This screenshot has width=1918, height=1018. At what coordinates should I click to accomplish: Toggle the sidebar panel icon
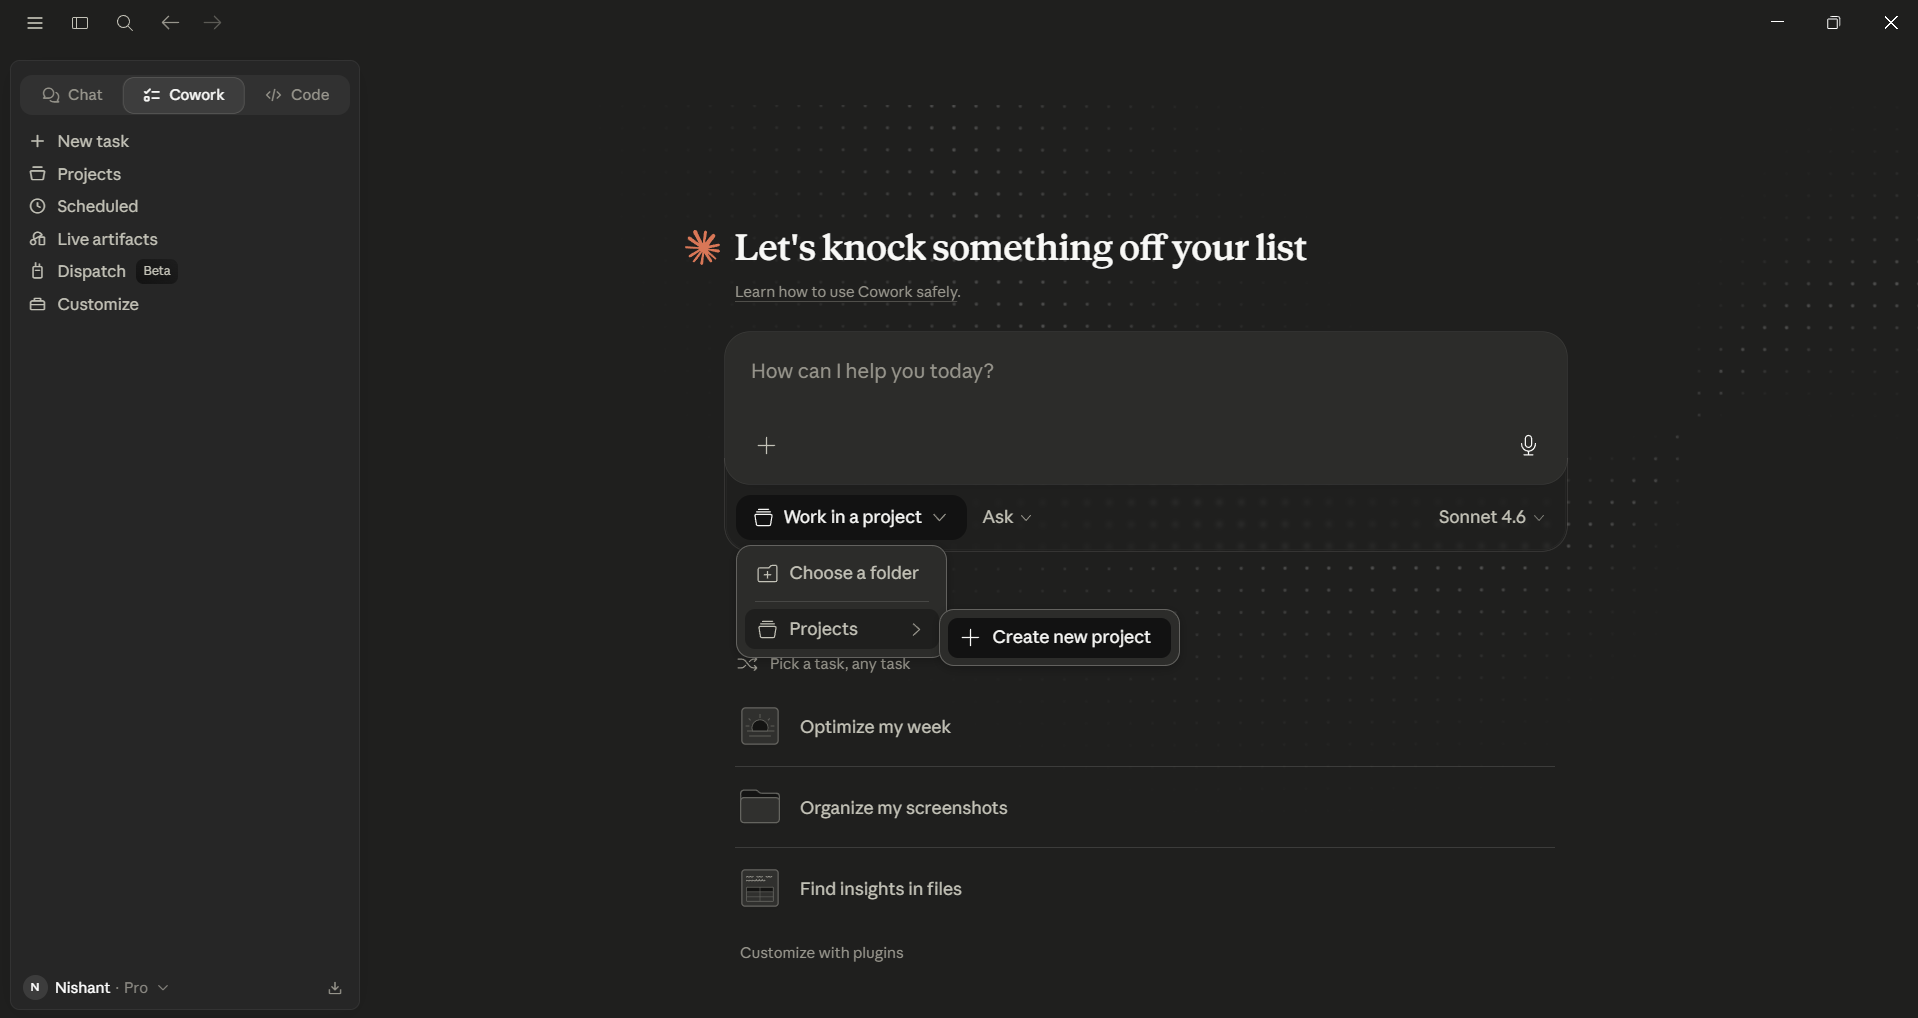pos(80,23)
